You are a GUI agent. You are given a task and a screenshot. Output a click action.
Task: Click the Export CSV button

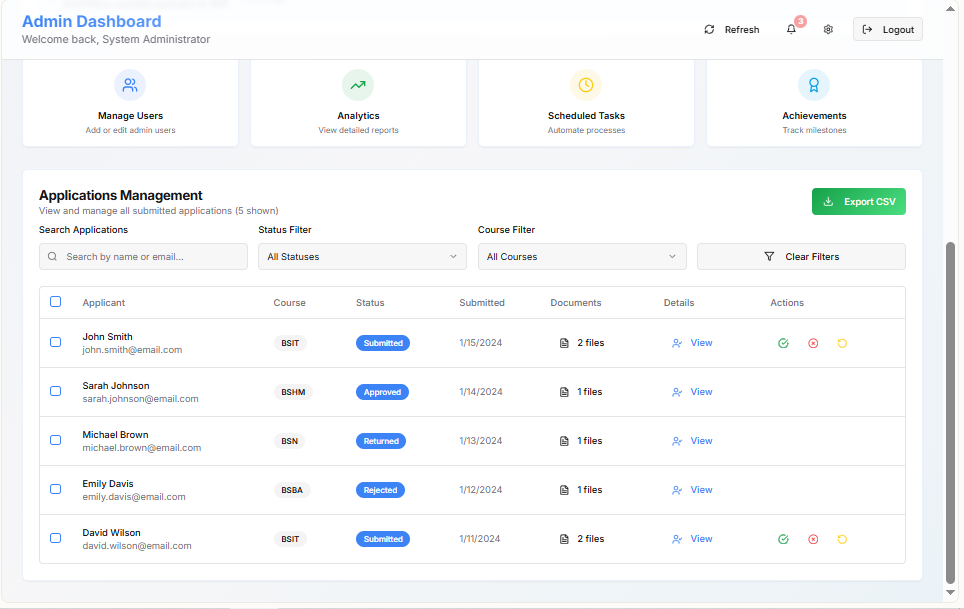[859, 202]
